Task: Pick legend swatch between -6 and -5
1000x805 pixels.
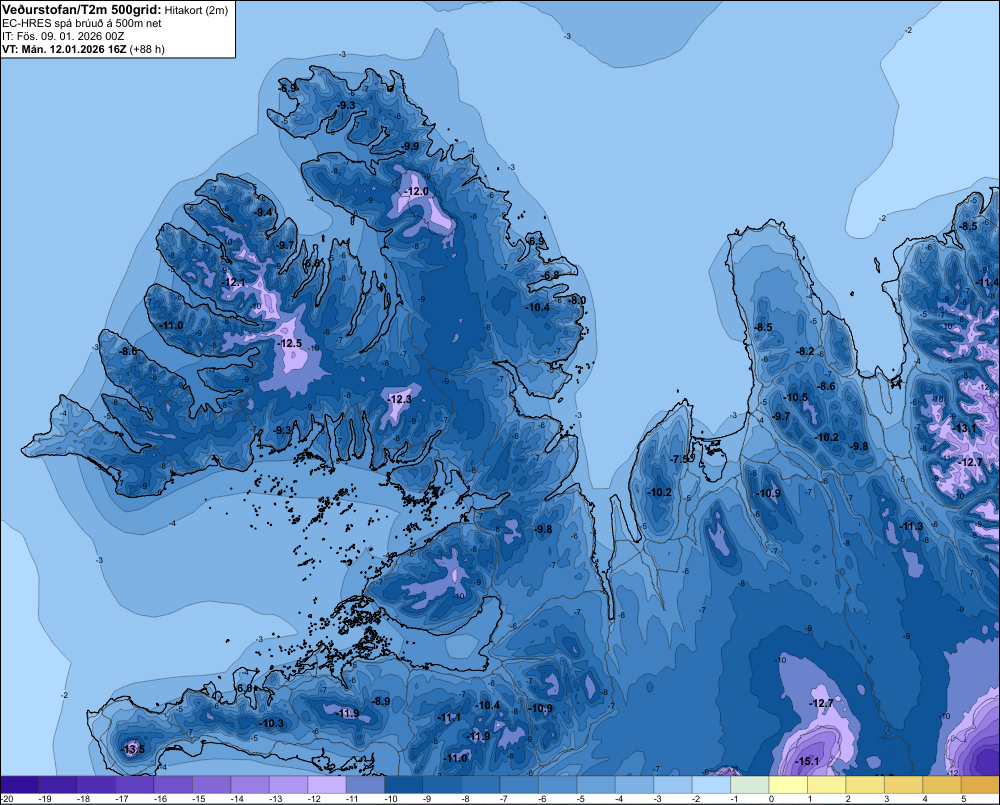Action: 557,785
